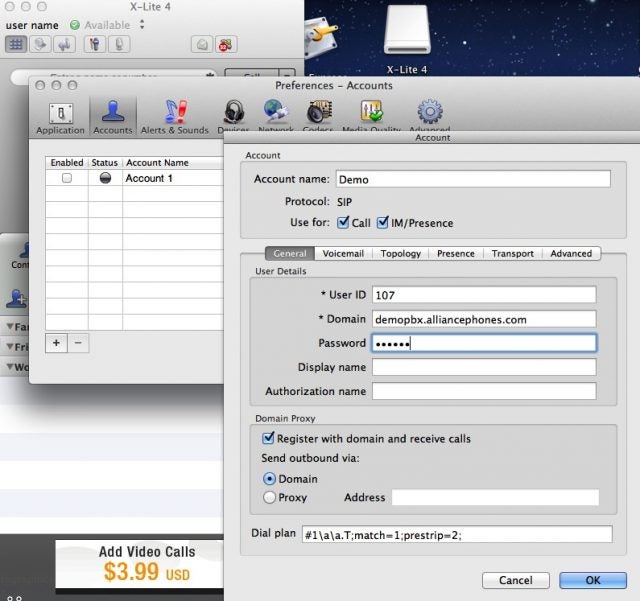Open the Codecs speaker icon

pyautogui.click(x=319, y=112)
